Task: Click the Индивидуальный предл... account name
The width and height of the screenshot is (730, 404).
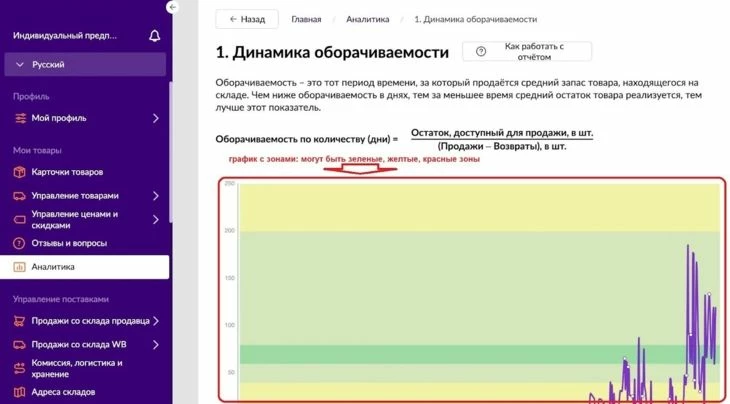Action: [x=65, y=36]
